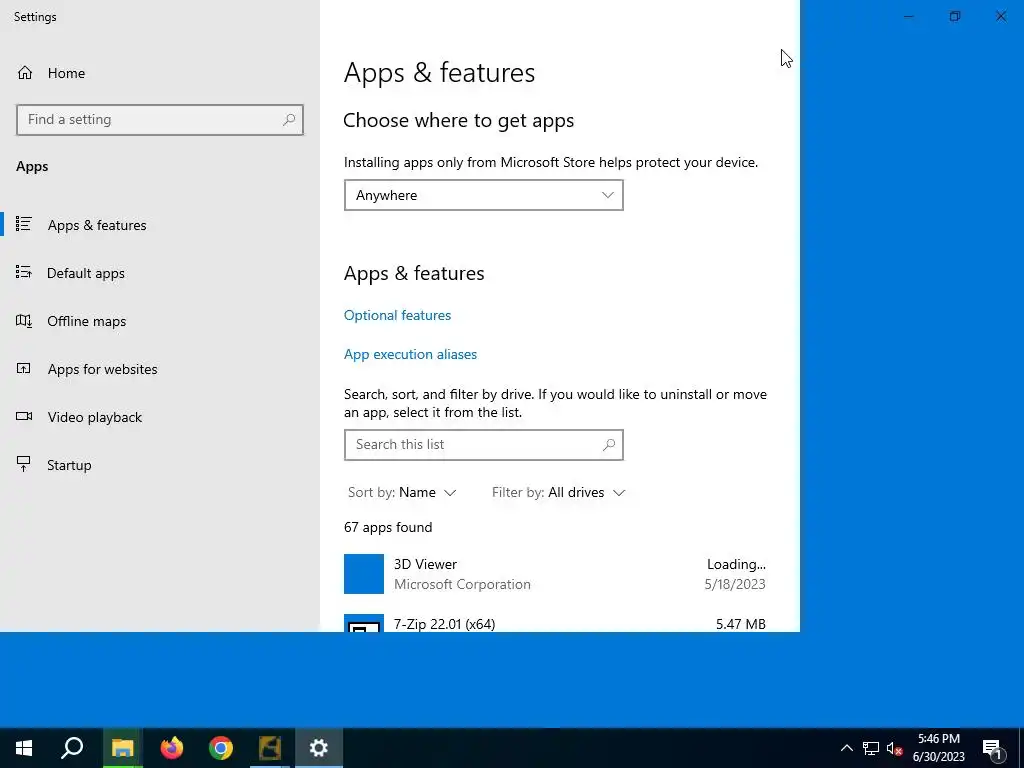
Task: Open the notification center icon
Action: tap(992, 748)
